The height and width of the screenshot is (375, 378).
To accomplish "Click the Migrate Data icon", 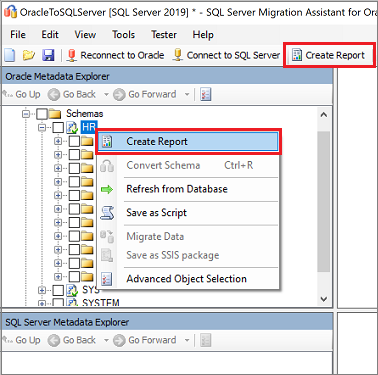I will [x=107, y=236].
